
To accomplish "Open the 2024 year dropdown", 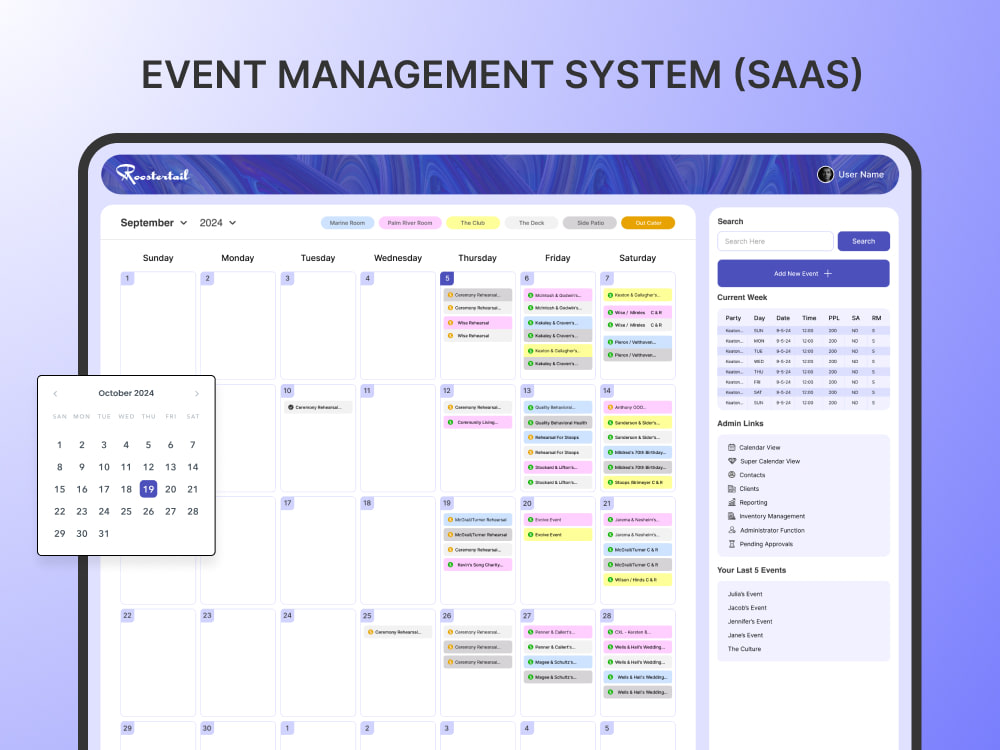I will pyautogui.click(x=217, y=223).
